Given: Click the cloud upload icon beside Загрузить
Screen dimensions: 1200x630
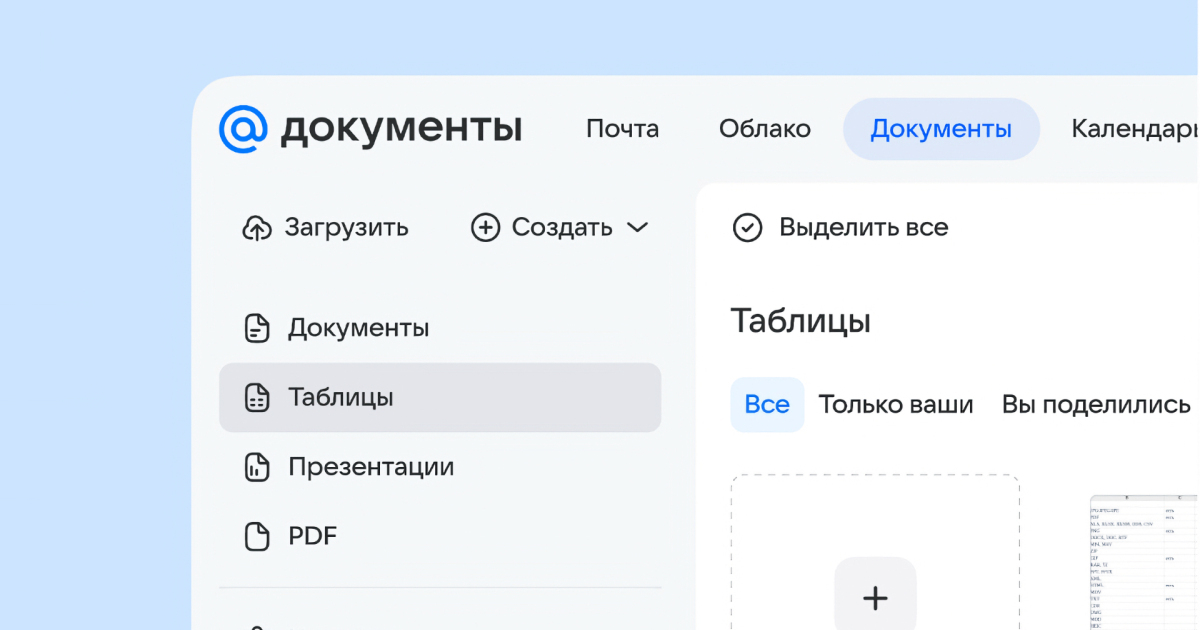Looking at the screenshot, I should pyautogui.click(x=257, y=228).
